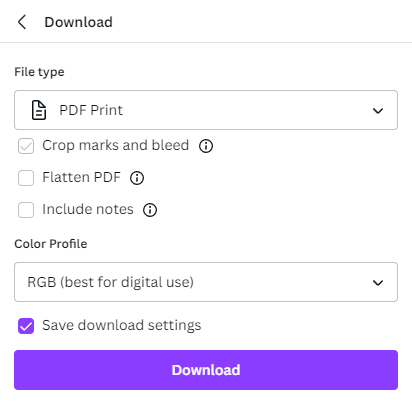
Task: Select the Include notes label text
Action: [88, 209]
